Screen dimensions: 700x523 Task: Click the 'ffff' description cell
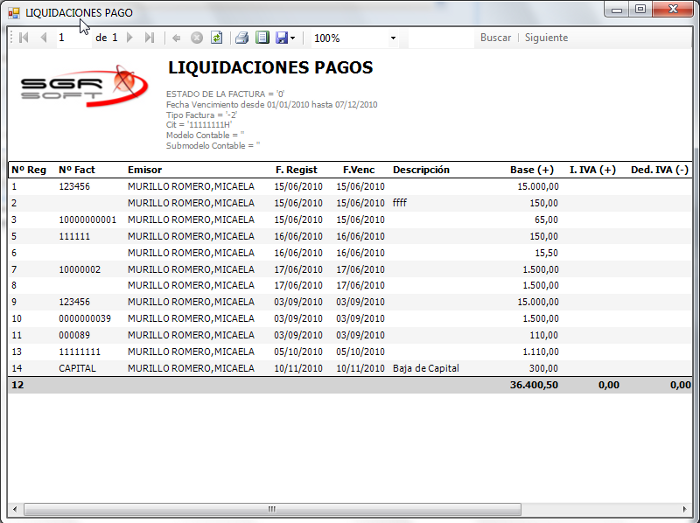click(x=400, y=203)
